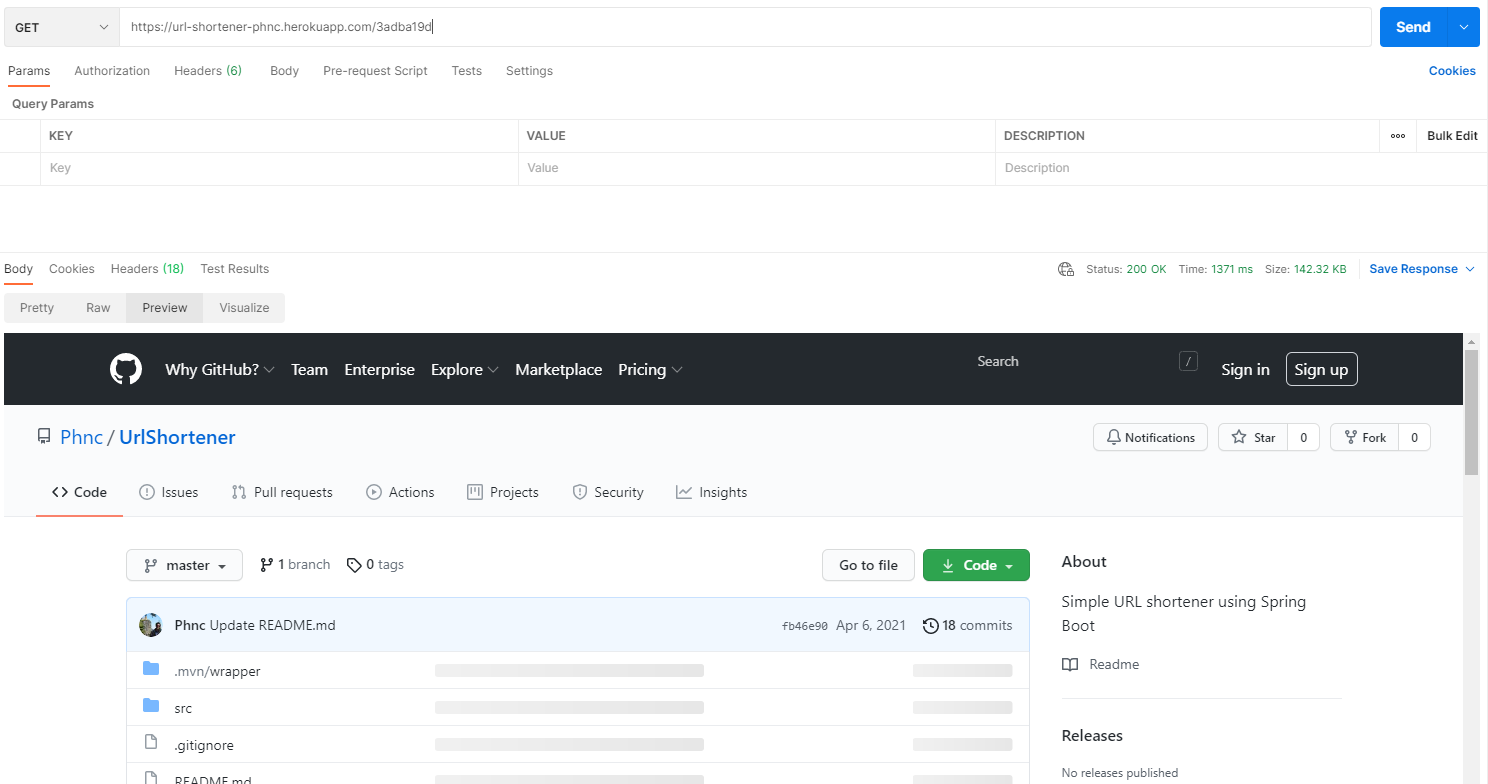Open the src folder icon
The image size is (1488, 784).
151,706
